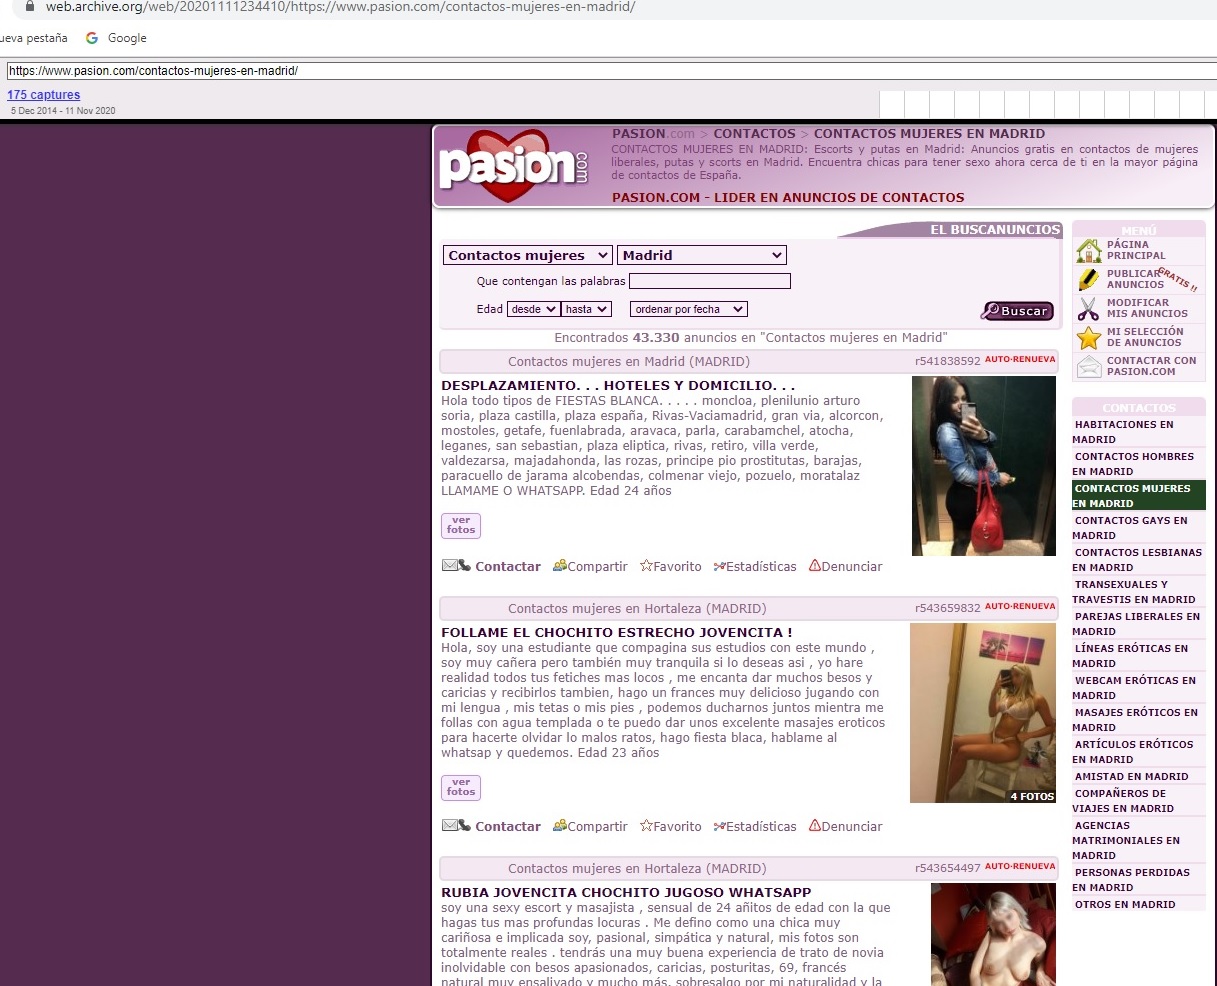
Task: Open the ordenar por fecha dropdown
Action: [689, 309]
